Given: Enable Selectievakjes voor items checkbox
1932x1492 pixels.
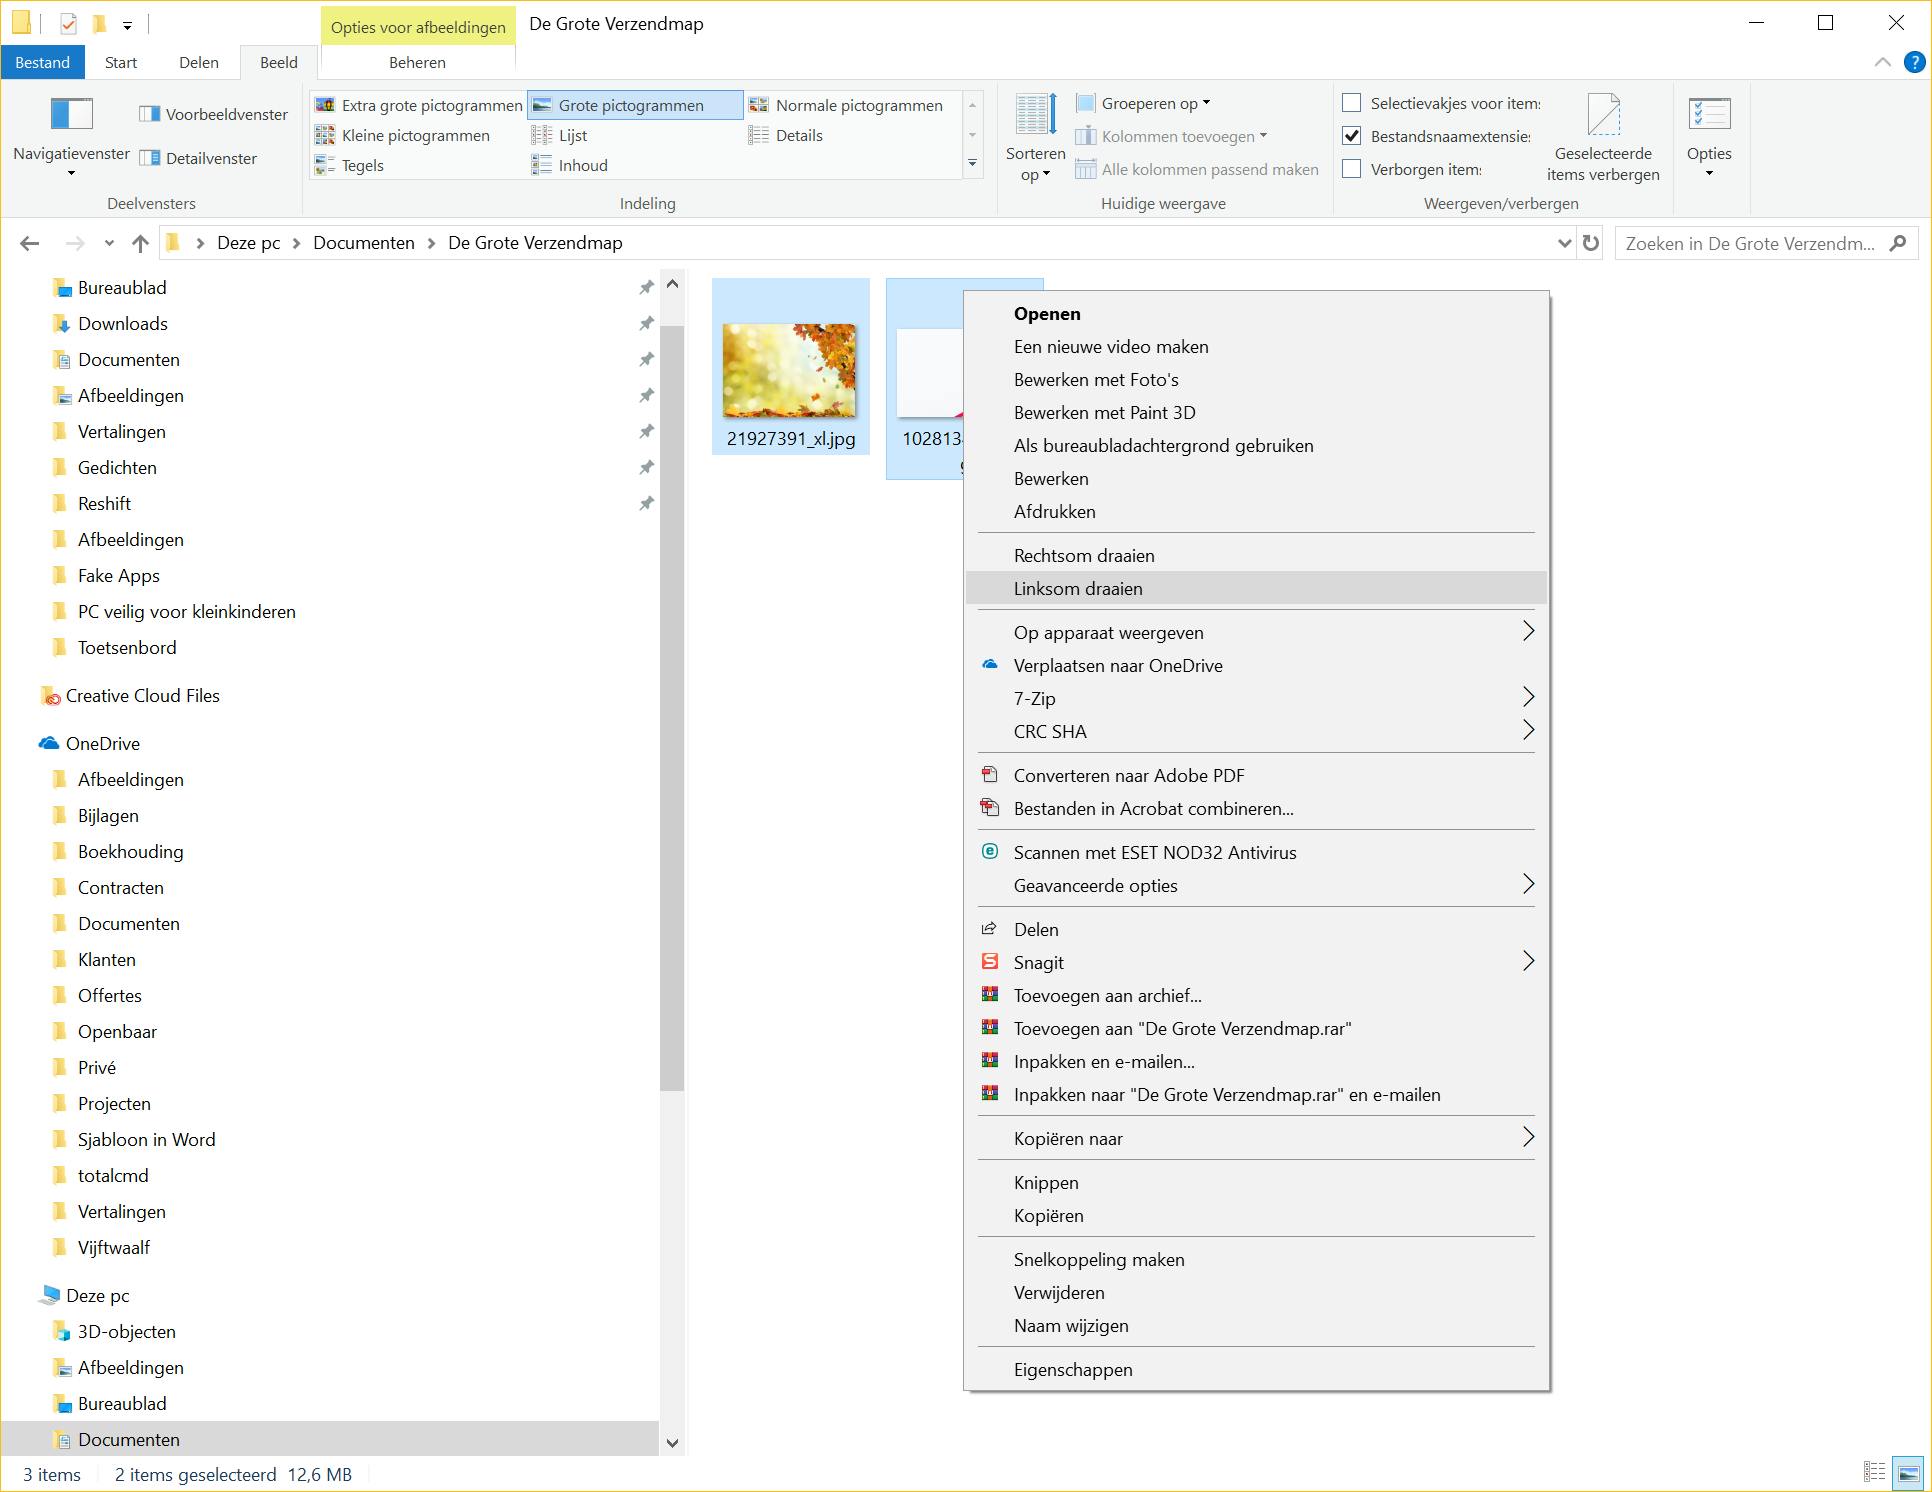Looking at the screenshot, I should 1352,103.
